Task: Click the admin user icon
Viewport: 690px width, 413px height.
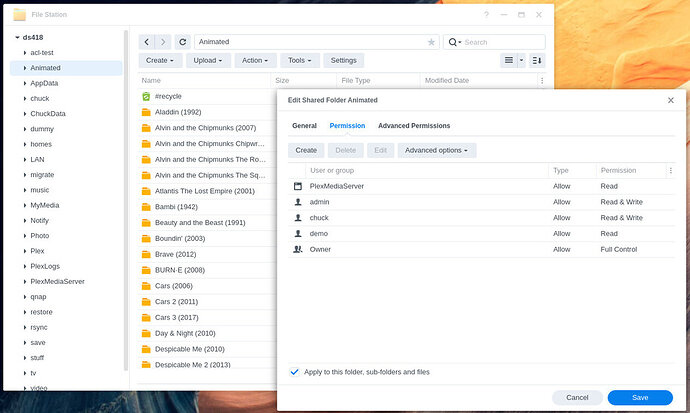Action: coord(298,202)
